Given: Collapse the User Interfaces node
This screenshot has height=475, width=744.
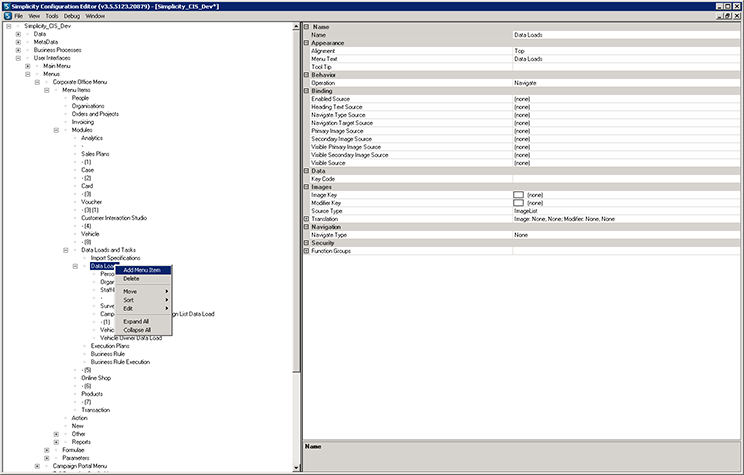Looking at the screenshot, I should click(18, 58).
